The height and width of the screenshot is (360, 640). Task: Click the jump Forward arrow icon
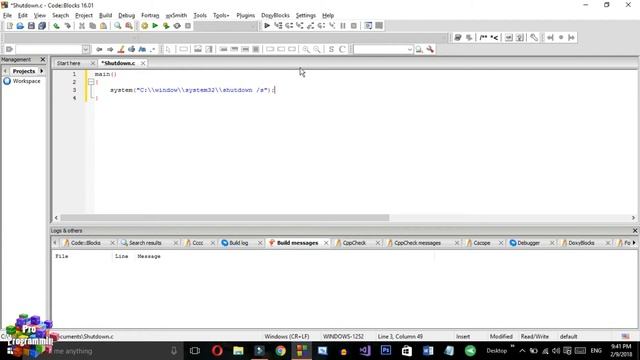(x=110, y=49)
